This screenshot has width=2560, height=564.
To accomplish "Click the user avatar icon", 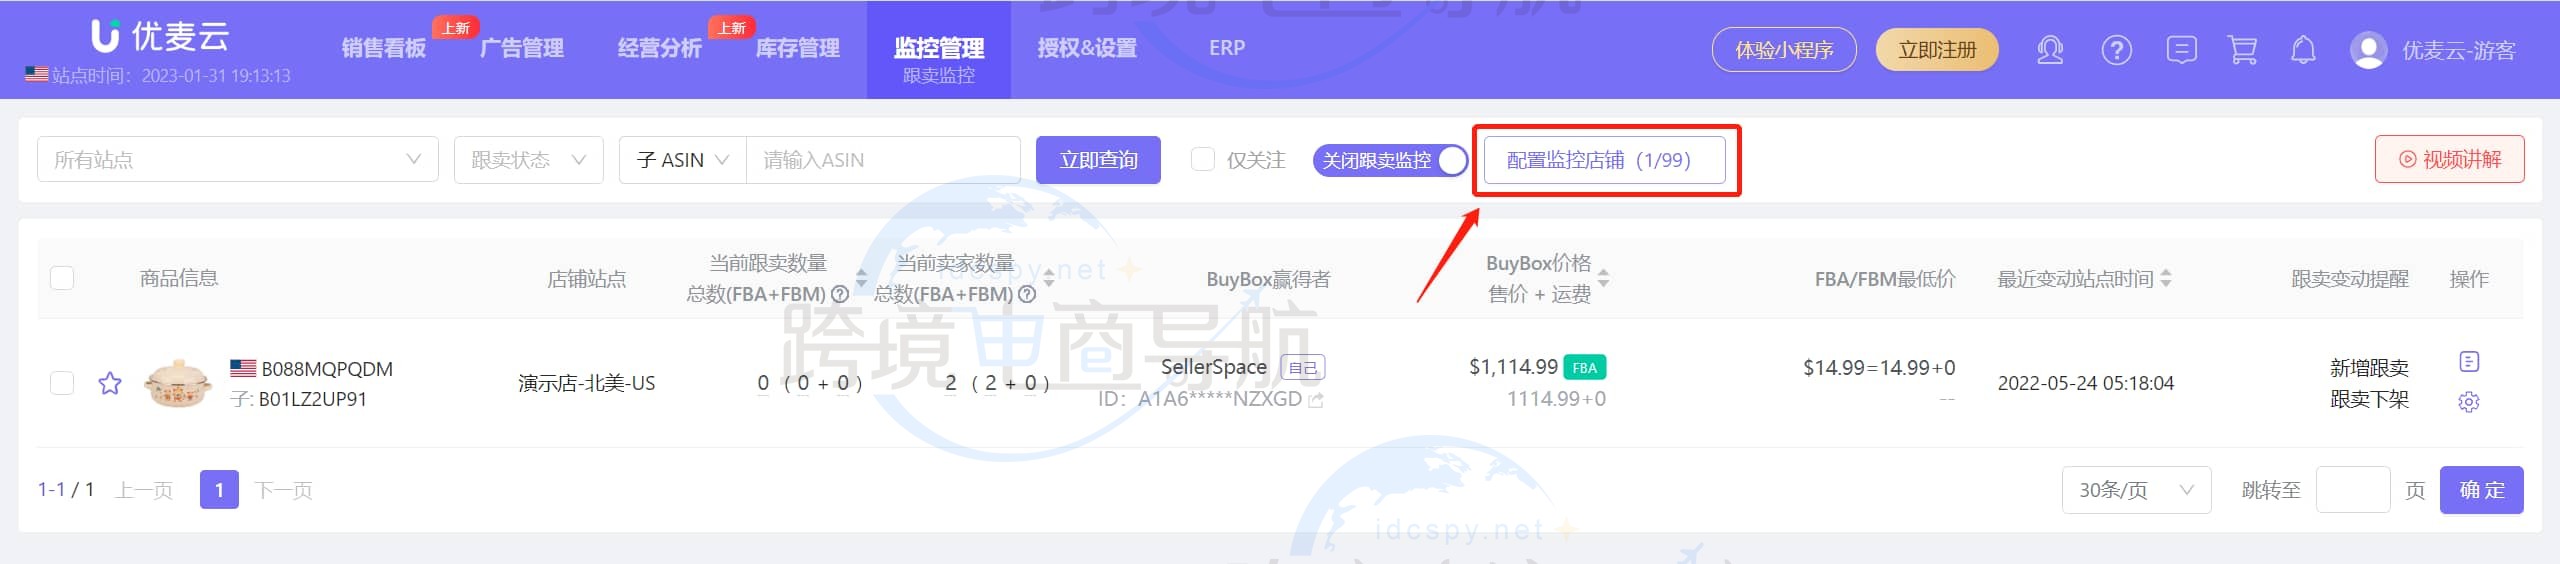I will tap(2368, 50).
